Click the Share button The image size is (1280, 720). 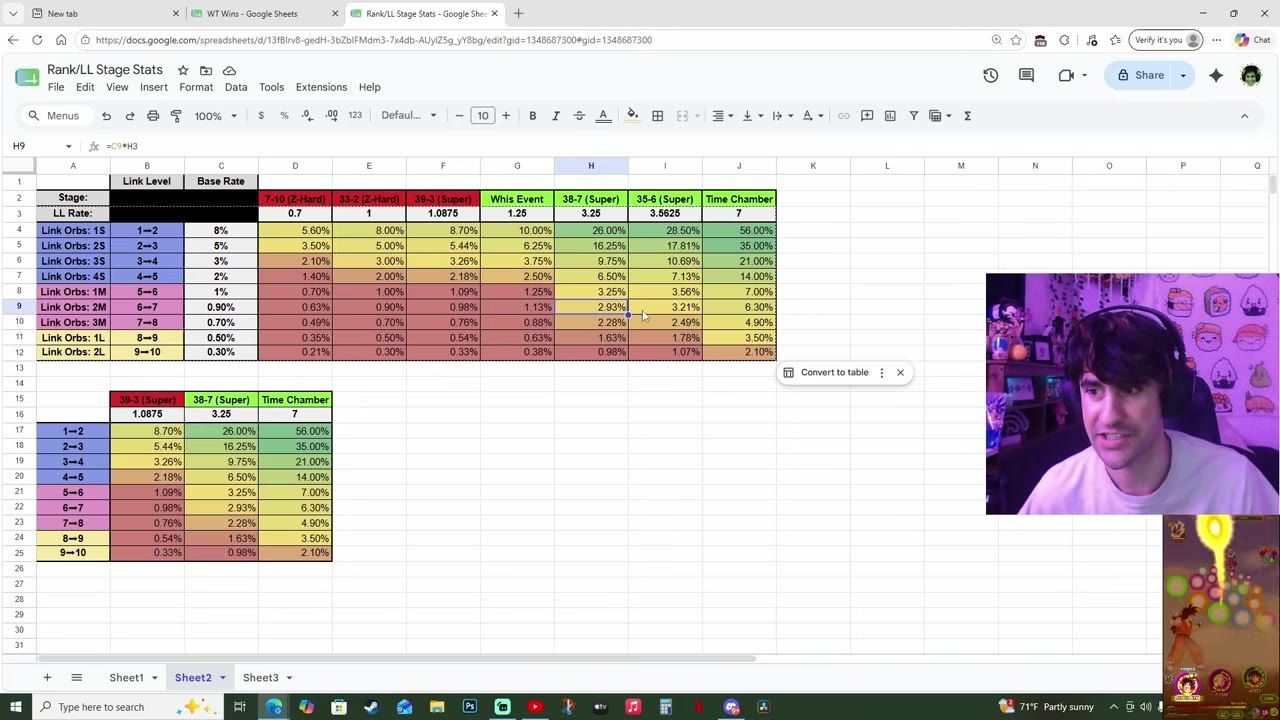(x=1140, y=75)
